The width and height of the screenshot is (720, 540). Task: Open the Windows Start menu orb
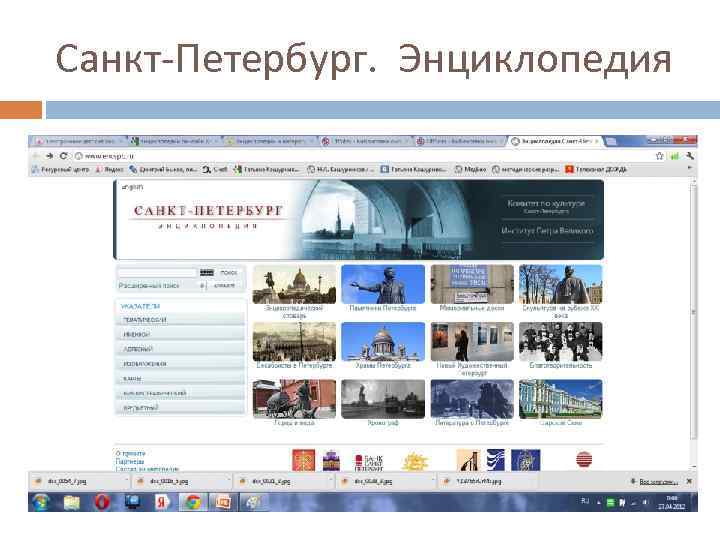[x=41, y=502]
